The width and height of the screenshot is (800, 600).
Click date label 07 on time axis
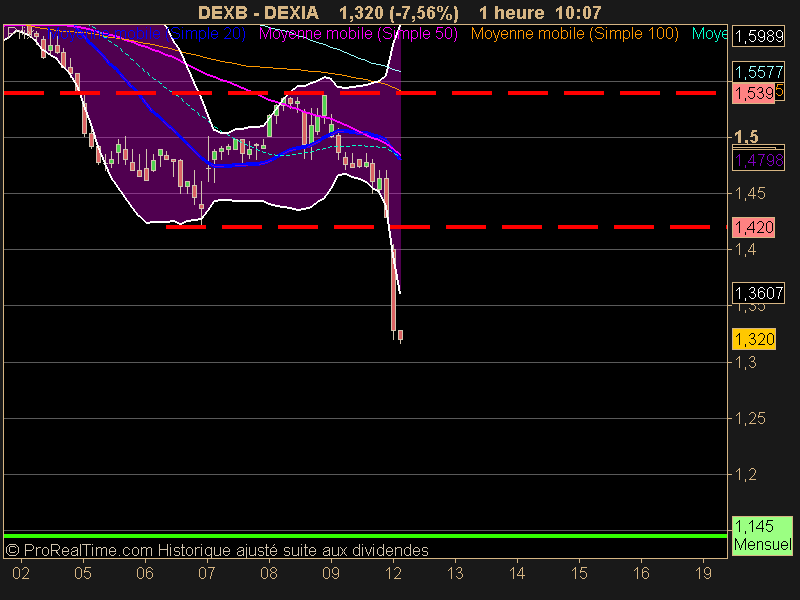[207, 573]
